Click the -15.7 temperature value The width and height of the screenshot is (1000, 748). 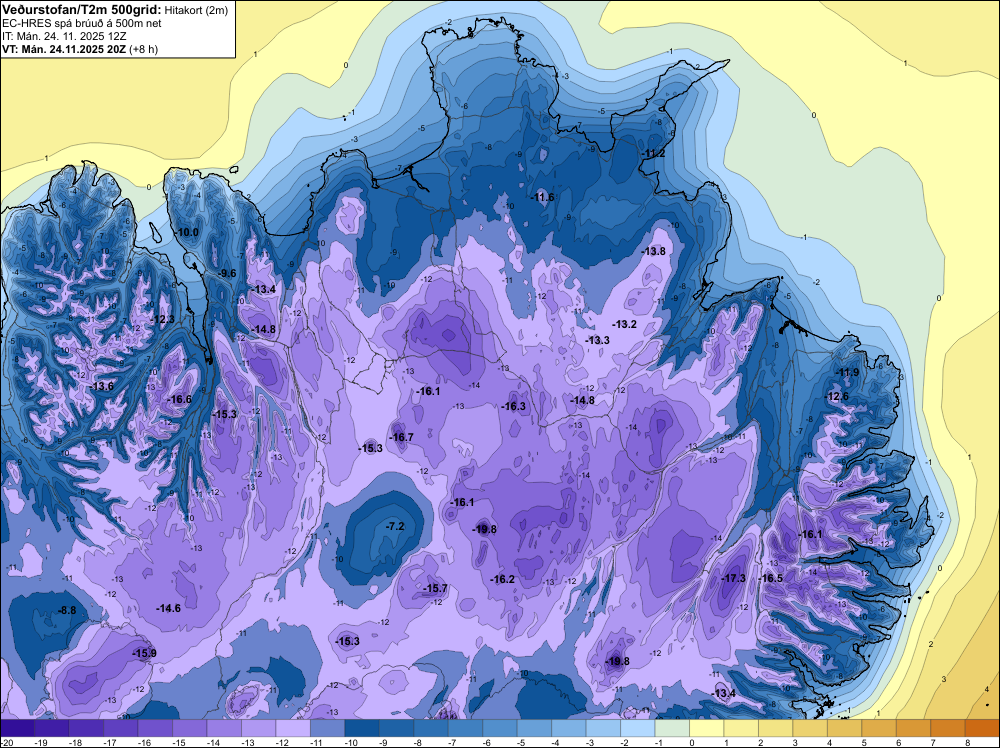tap(436, 588)
